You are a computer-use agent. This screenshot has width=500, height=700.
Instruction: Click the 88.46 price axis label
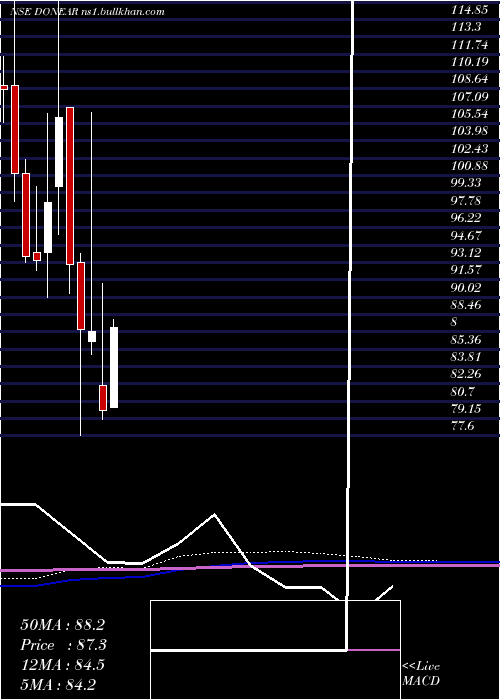[x=466, y=304]
